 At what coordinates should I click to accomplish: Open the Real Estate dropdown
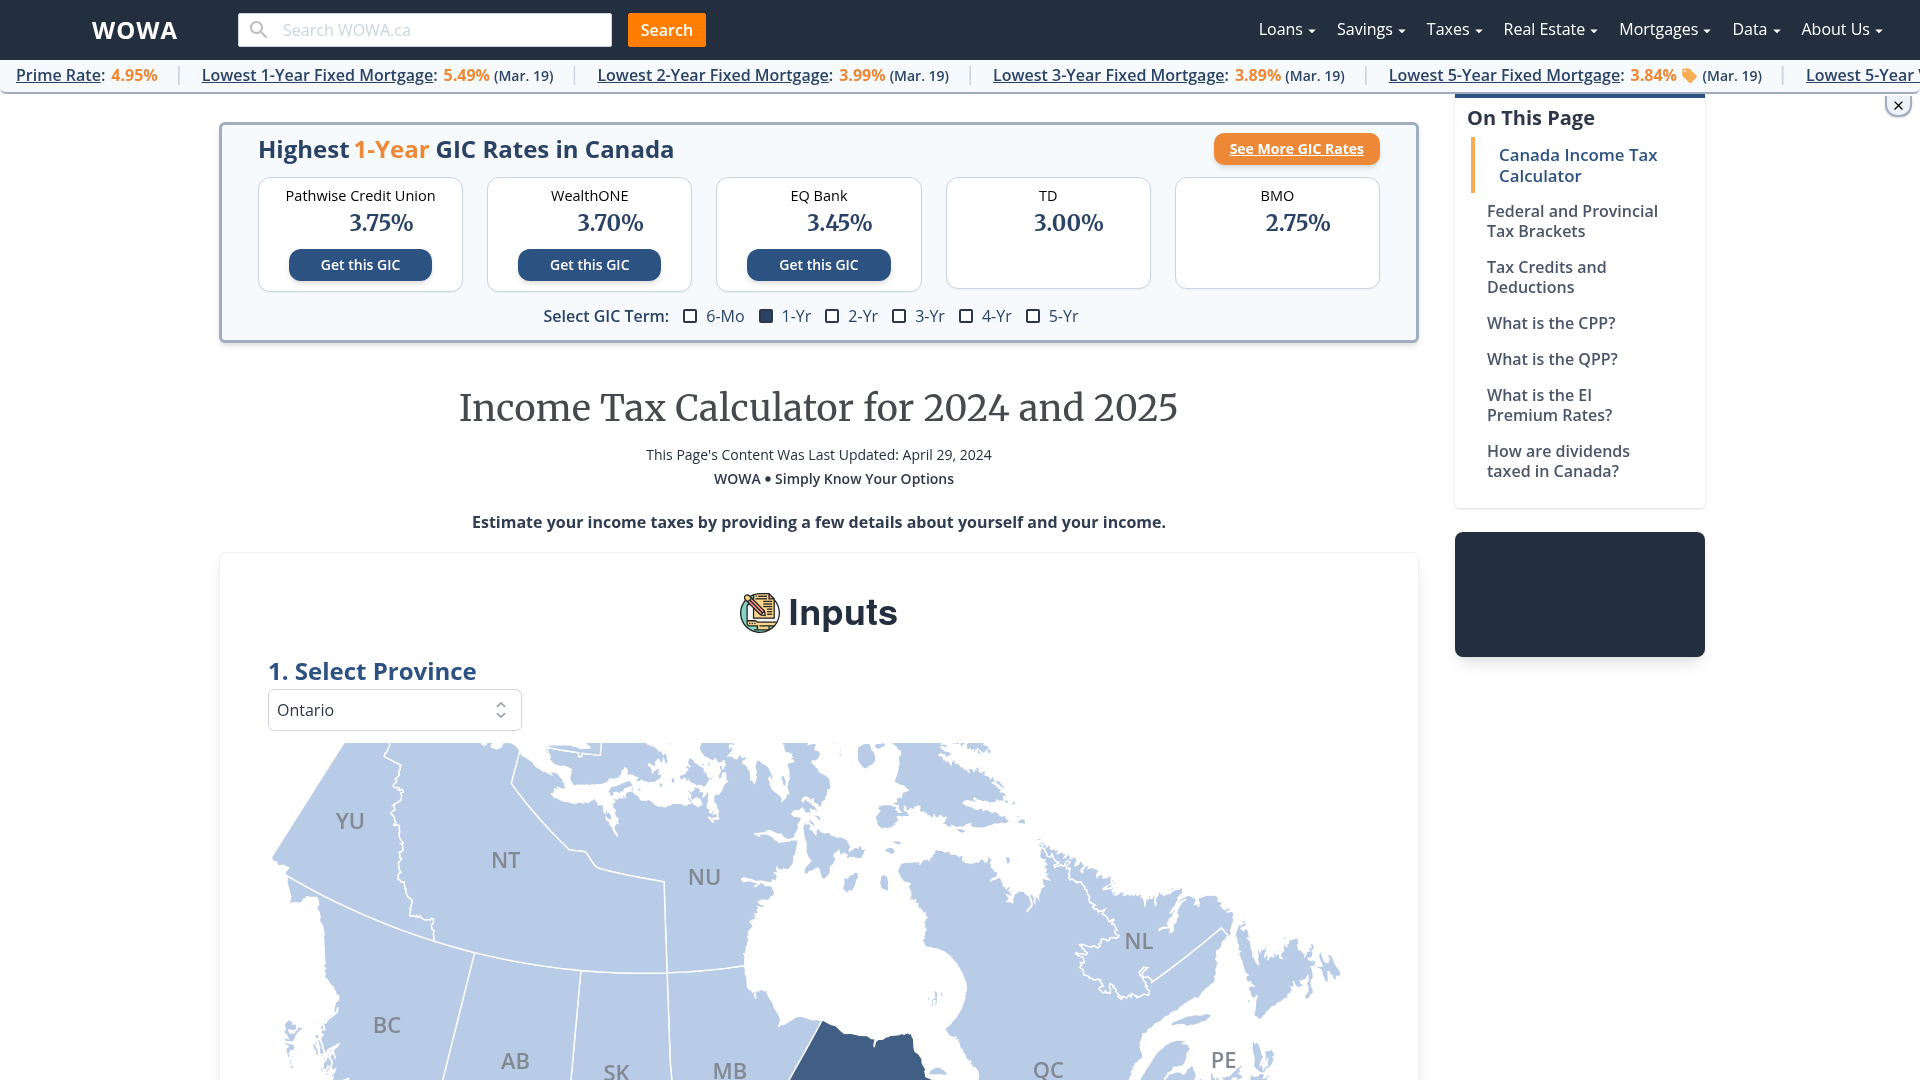[x=1551, y=29]
